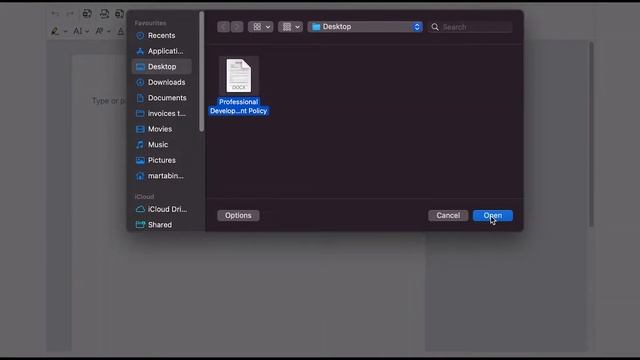The height and width of the screenshot is (360, 640).
Task: Click the Options button
Action: 238,216
